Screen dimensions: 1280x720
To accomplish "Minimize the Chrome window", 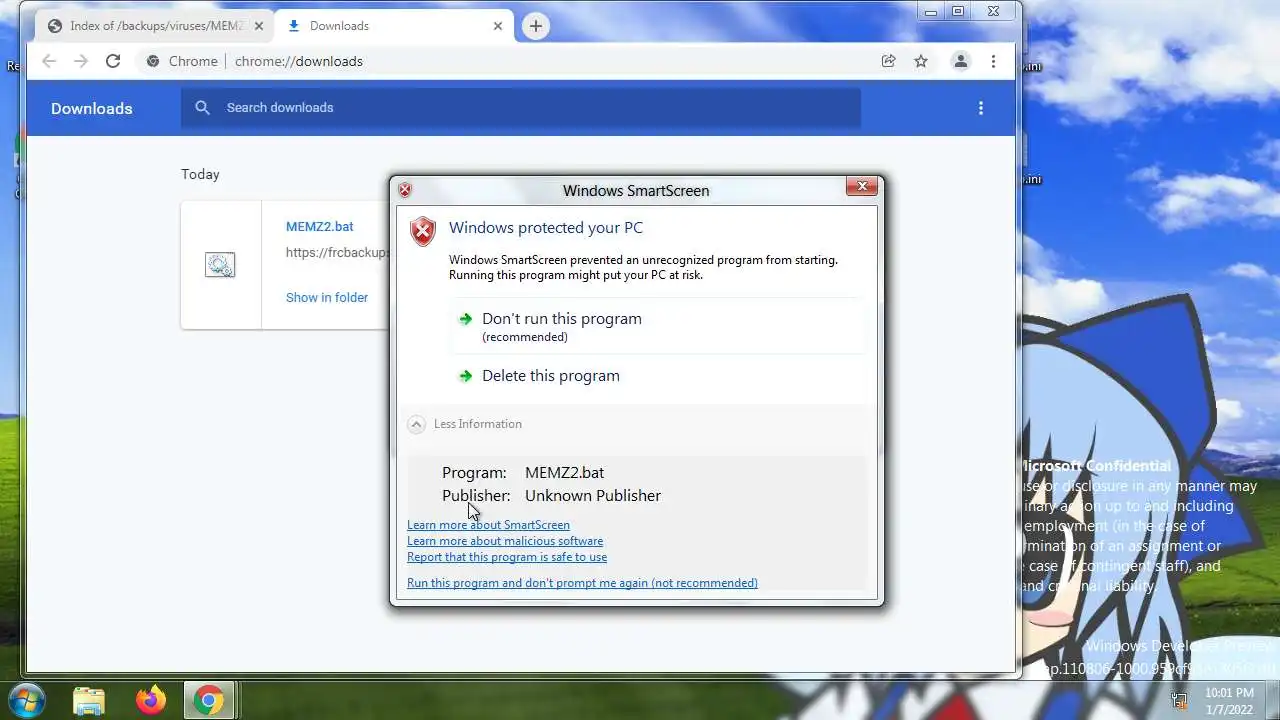I will pos(931,12).
